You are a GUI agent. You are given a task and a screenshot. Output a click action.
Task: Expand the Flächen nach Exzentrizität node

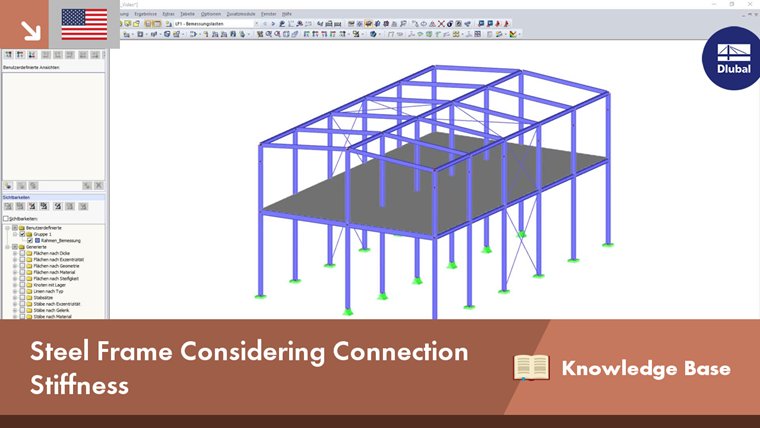click(x=15, y=259)
